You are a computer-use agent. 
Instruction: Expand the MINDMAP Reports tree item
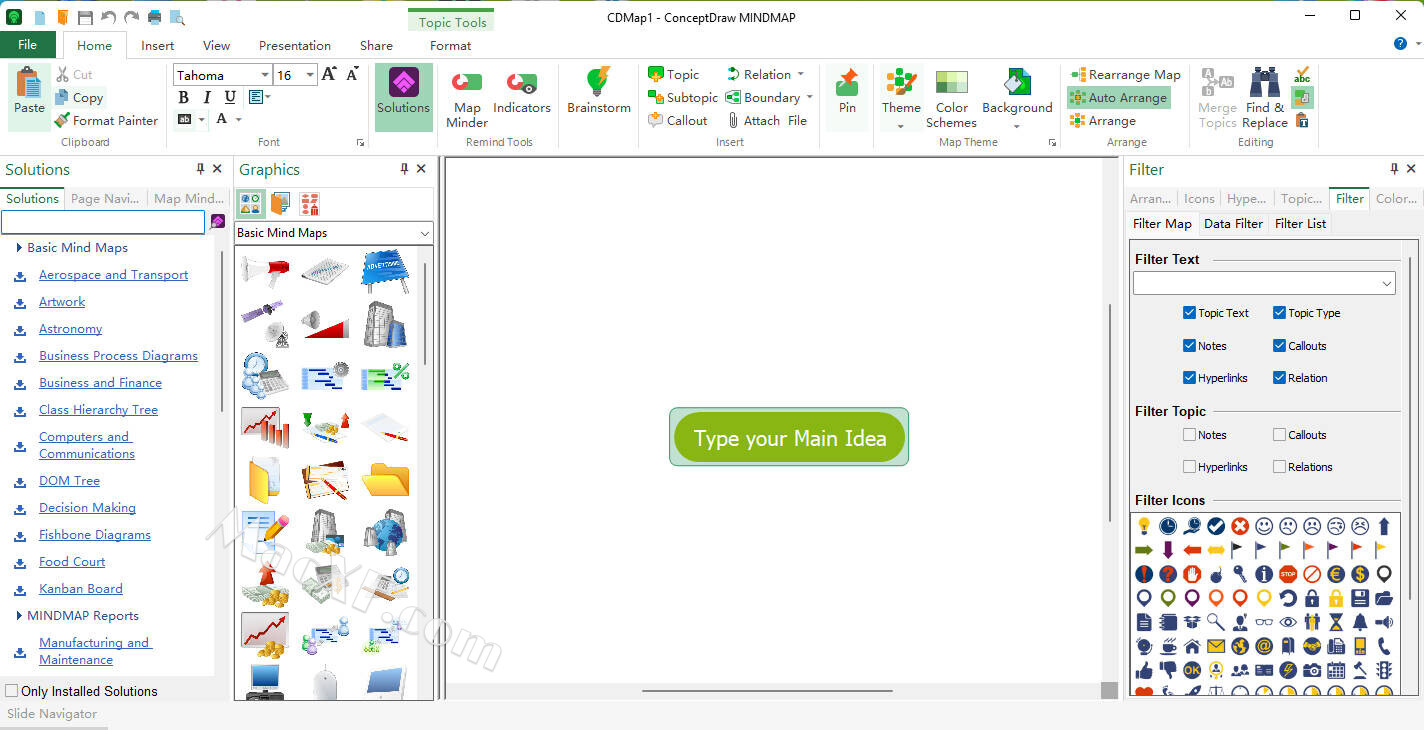[x=19, y=616]
